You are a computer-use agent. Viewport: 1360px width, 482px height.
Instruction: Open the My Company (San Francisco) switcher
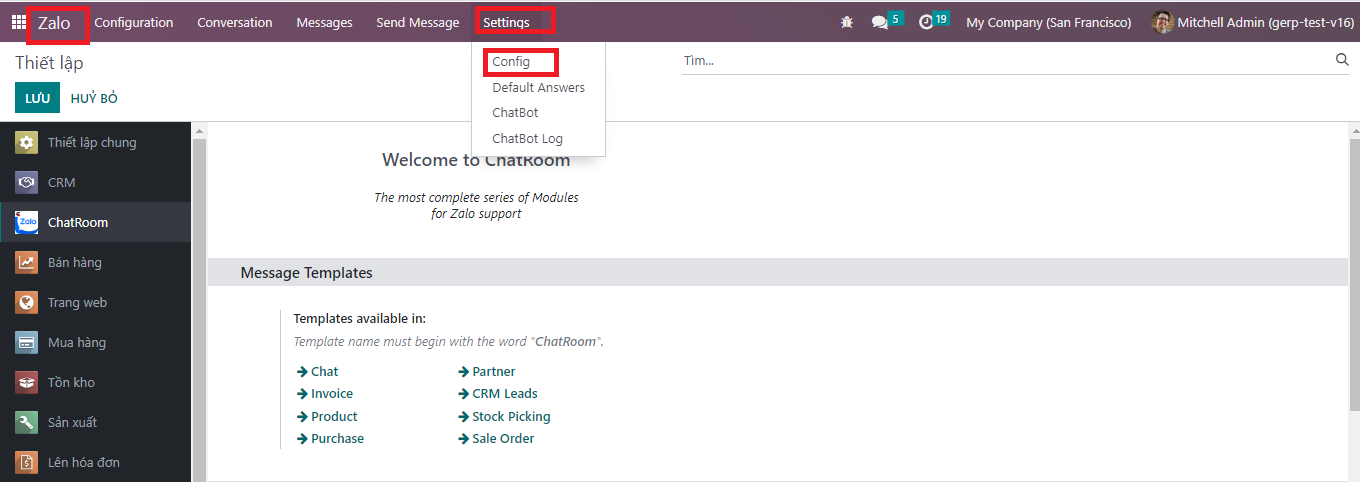(x=1048, y=22)
